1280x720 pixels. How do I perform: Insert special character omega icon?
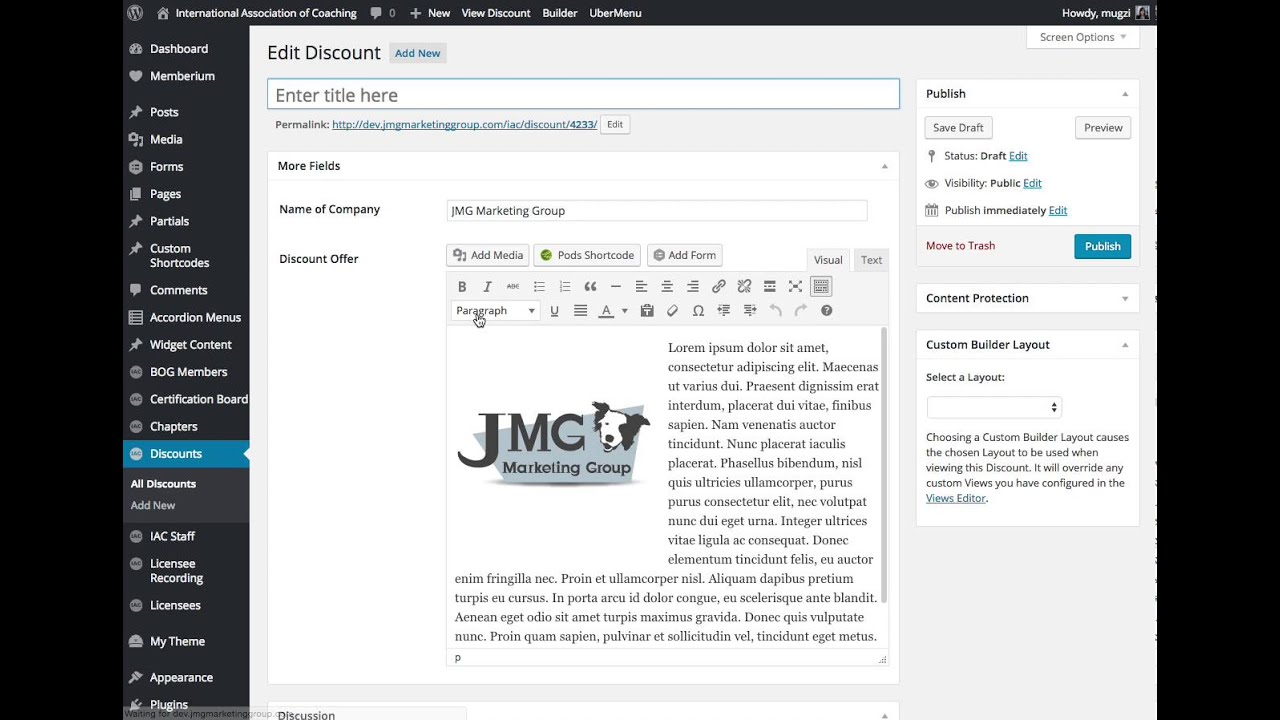[x=698, y=311]
